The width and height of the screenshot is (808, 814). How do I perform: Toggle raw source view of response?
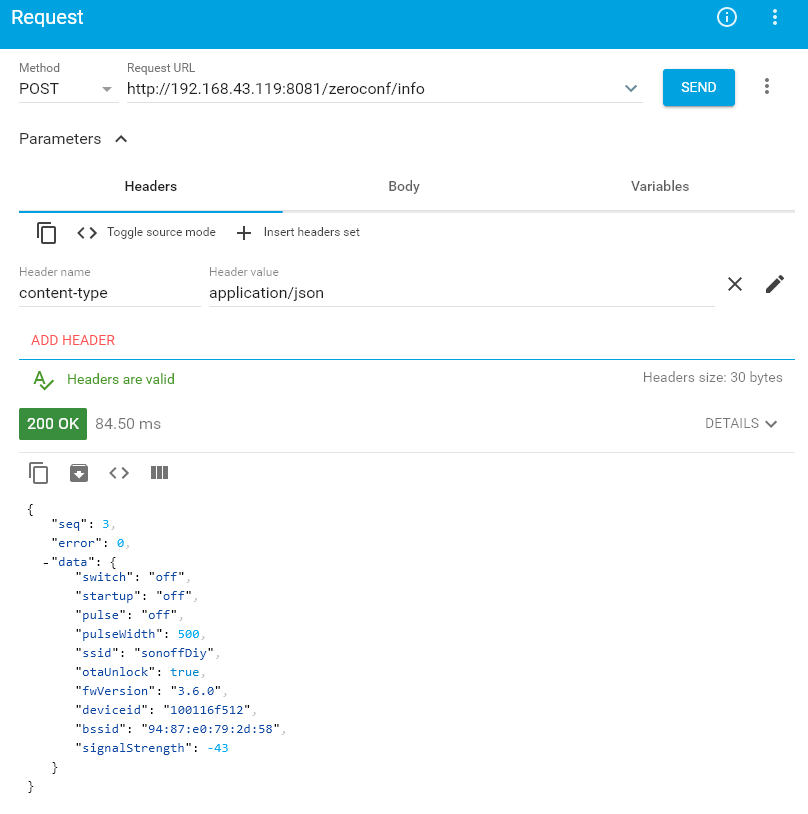[x=119, y=473]
